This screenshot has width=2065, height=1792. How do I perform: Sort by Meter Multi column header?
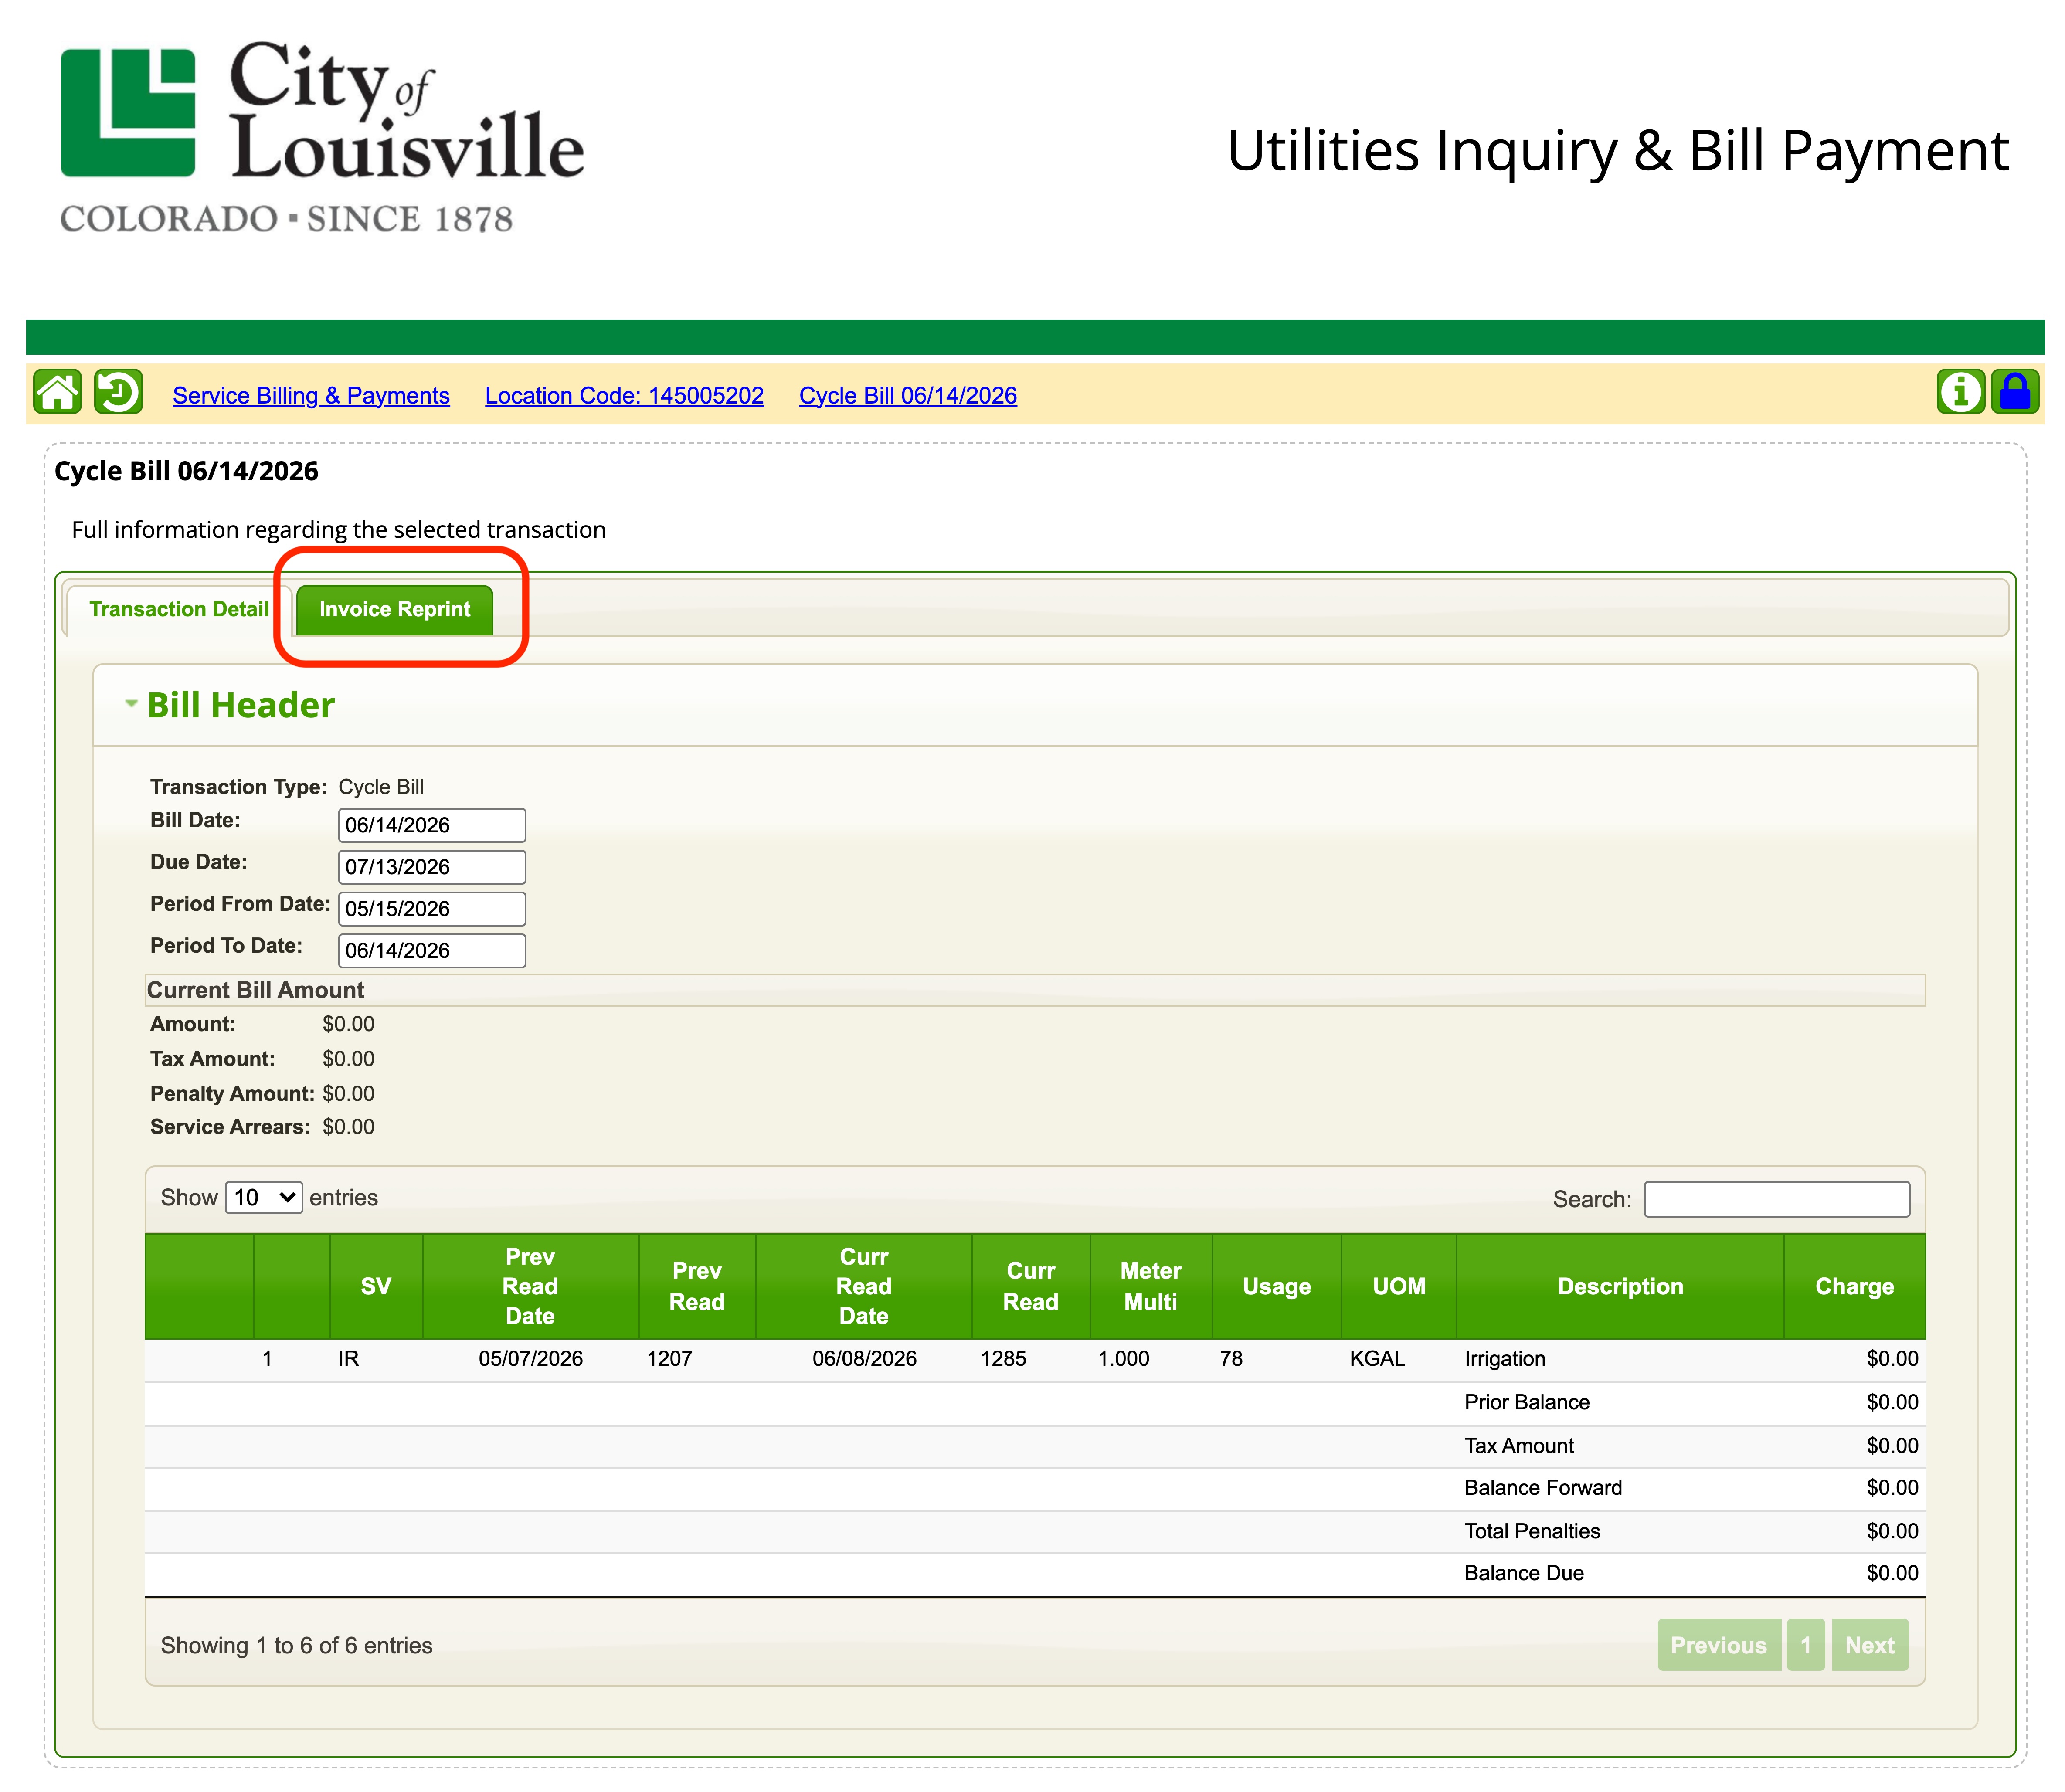click(1150, 1286)
